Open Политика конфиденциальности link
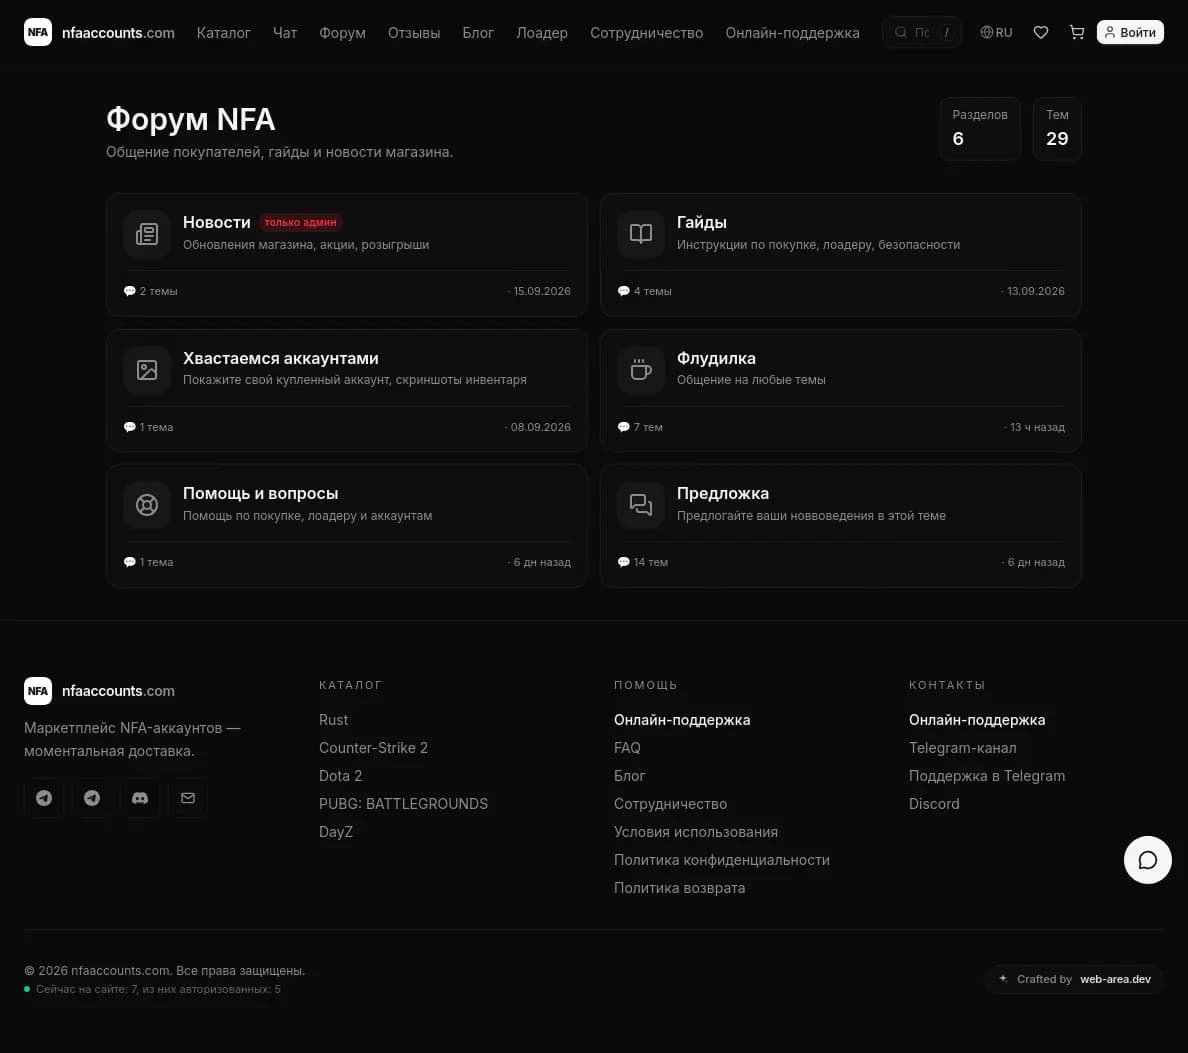1188x1053 pixels. pyautogui.click(x=722, y=860)
